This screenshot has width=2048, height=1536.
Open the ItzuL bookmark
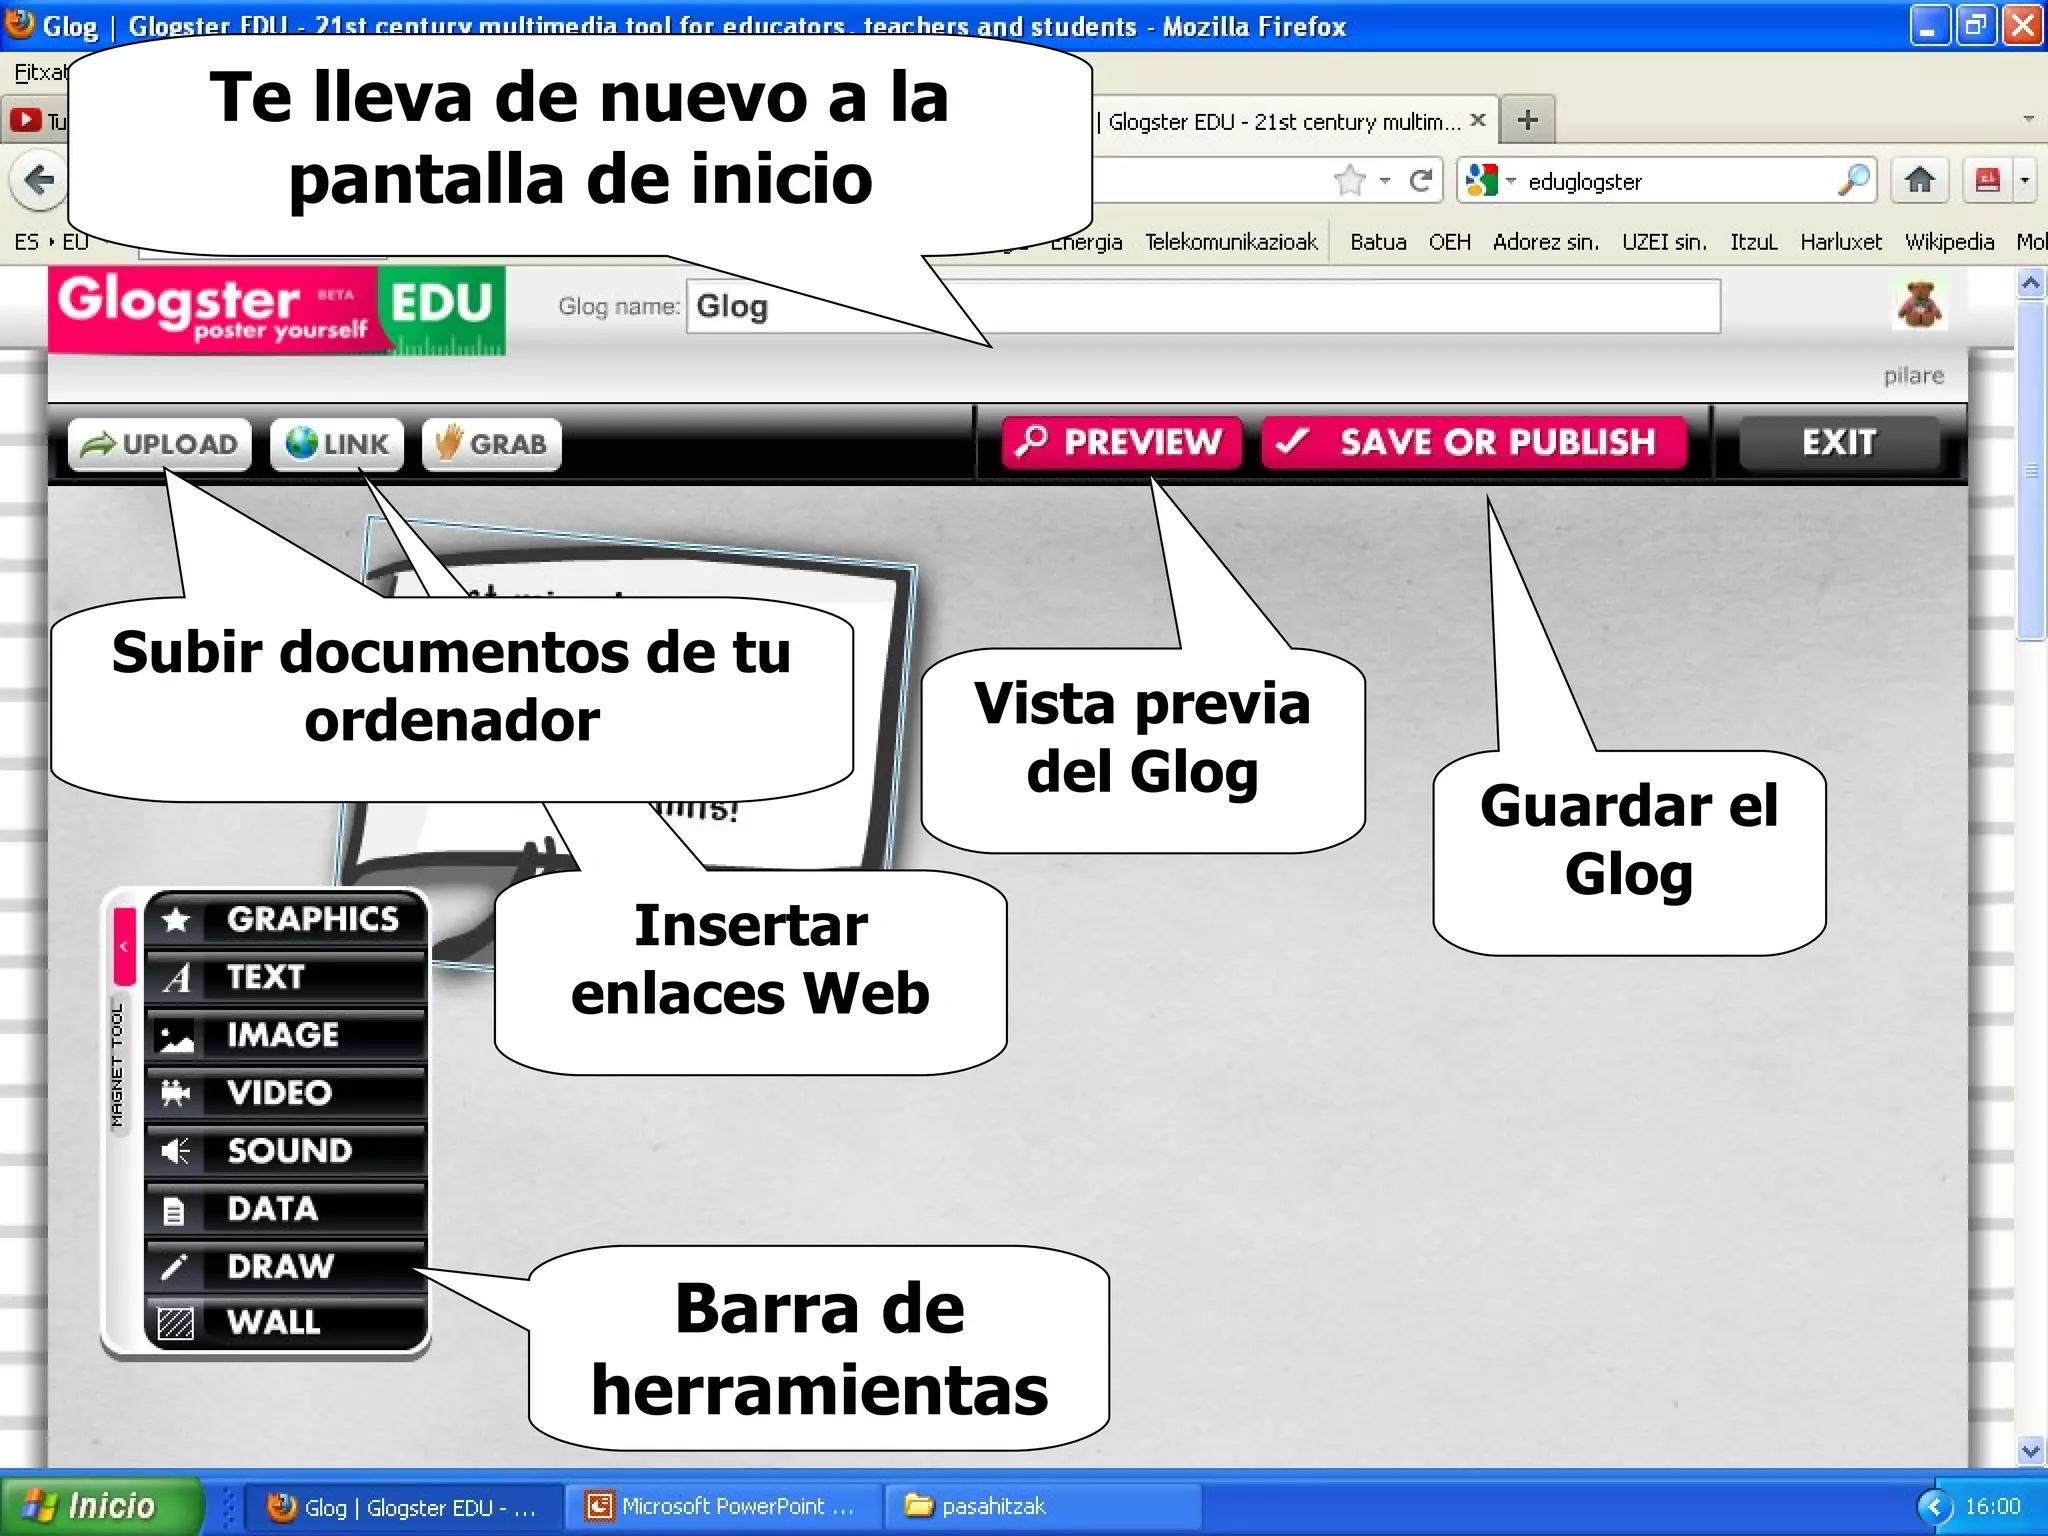tap(1753, 242)
